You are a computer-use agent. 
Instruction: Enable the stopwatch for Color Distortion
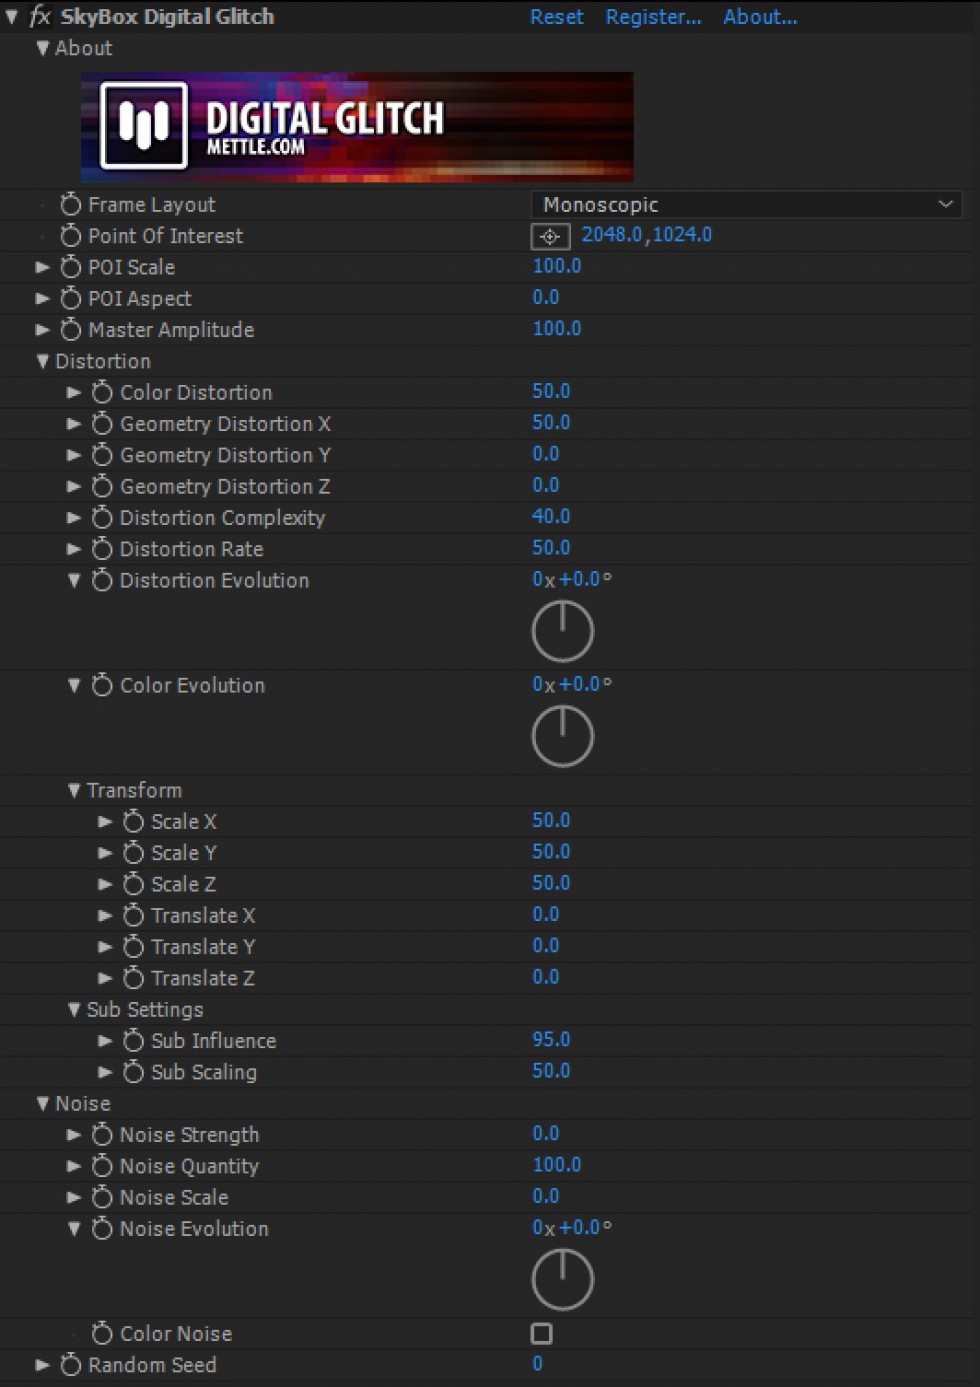(102, 393)
